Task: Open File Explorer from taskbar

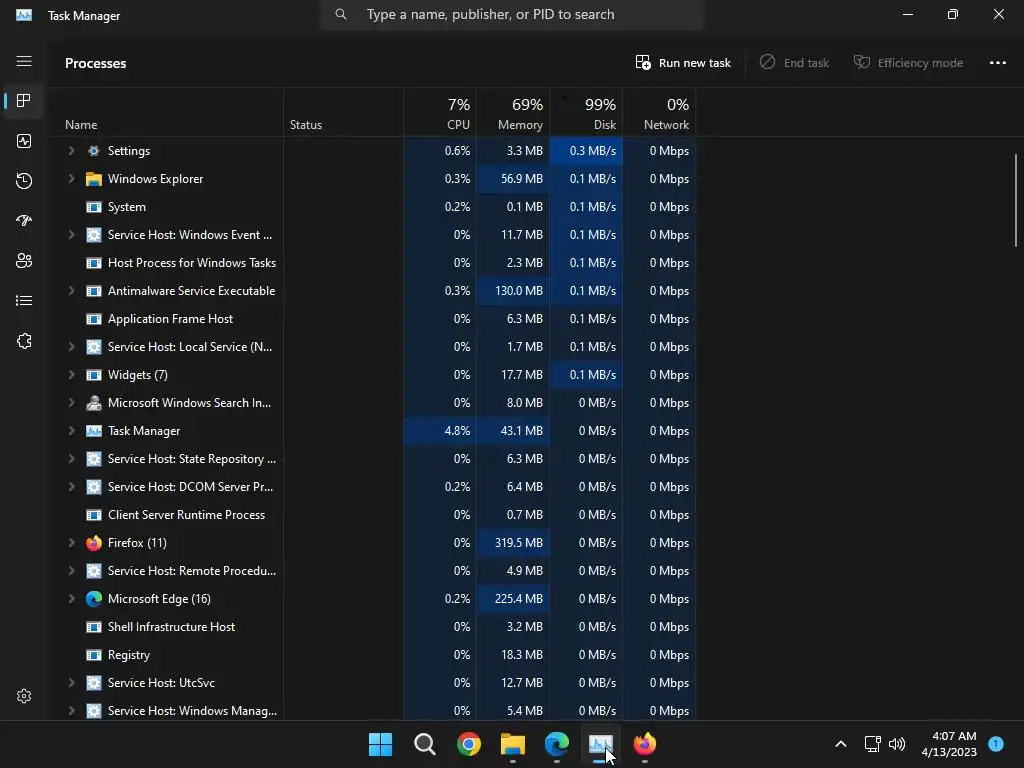Action: pos(513,744)
